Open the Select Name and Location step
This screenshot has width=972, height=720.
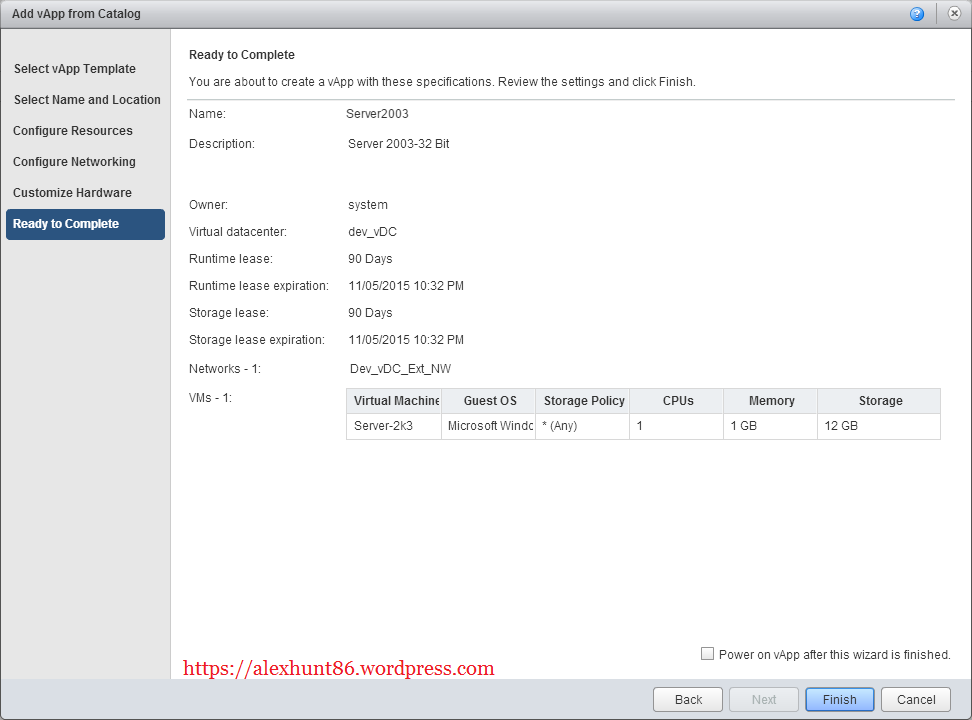click(87, 100)
